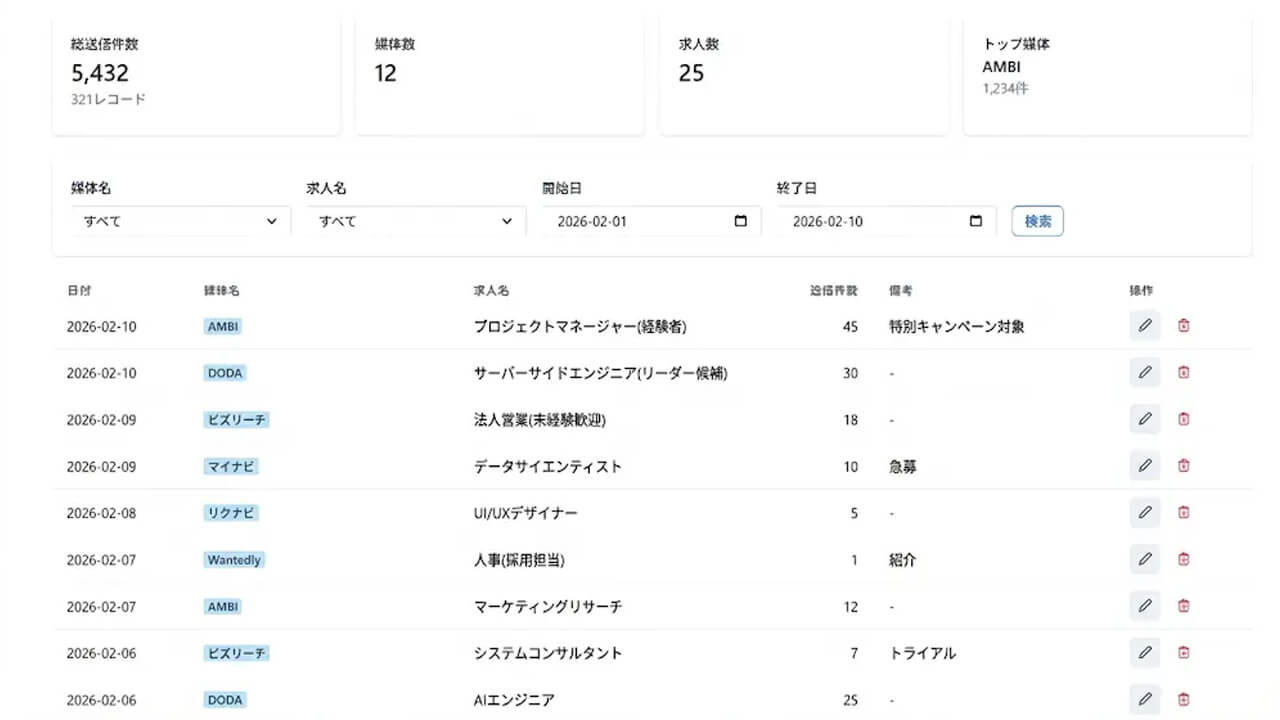Click the トップ媒体 AMBI stat card

point(1107,70)
